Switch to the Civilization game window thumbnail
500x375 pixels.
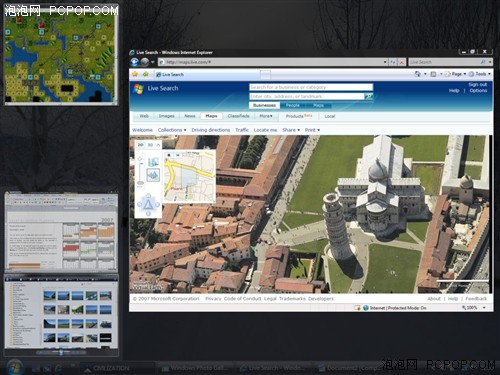[x=61, y=55]
